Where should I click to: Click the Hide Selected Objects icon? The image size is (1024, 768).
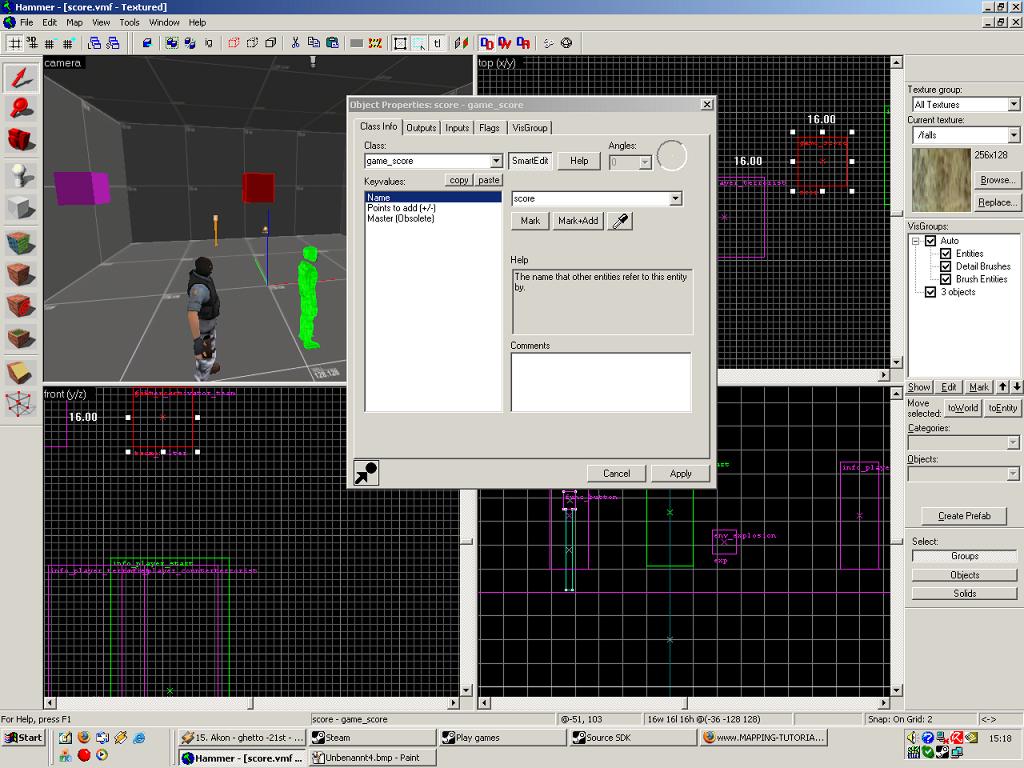click(x=234, y=43)
